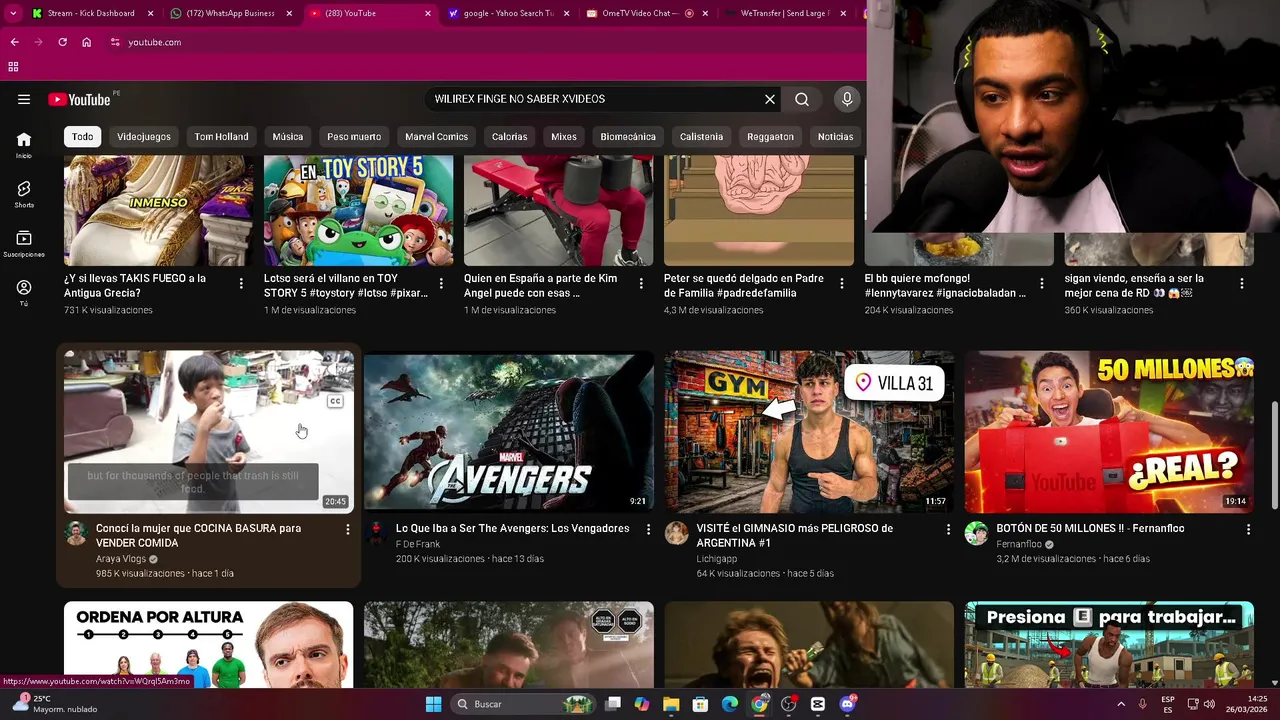Toggle CC subtitles on the video preview

tap(335, 401)
